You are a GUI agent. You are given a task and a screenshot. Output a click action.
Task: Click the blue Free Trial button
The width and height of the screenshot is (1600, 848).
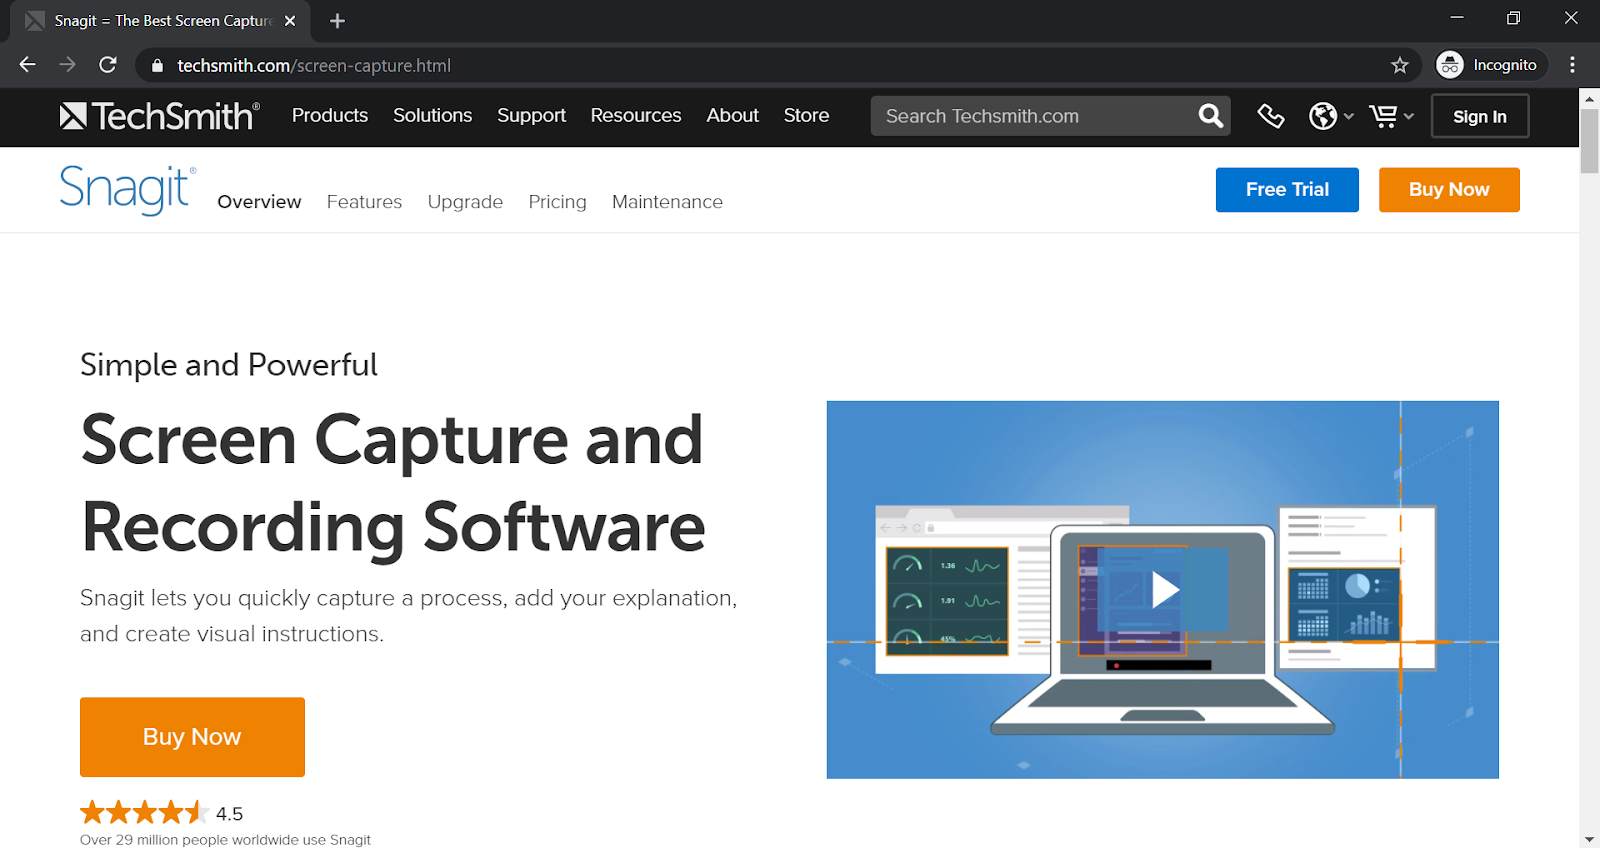(1287, 190)
